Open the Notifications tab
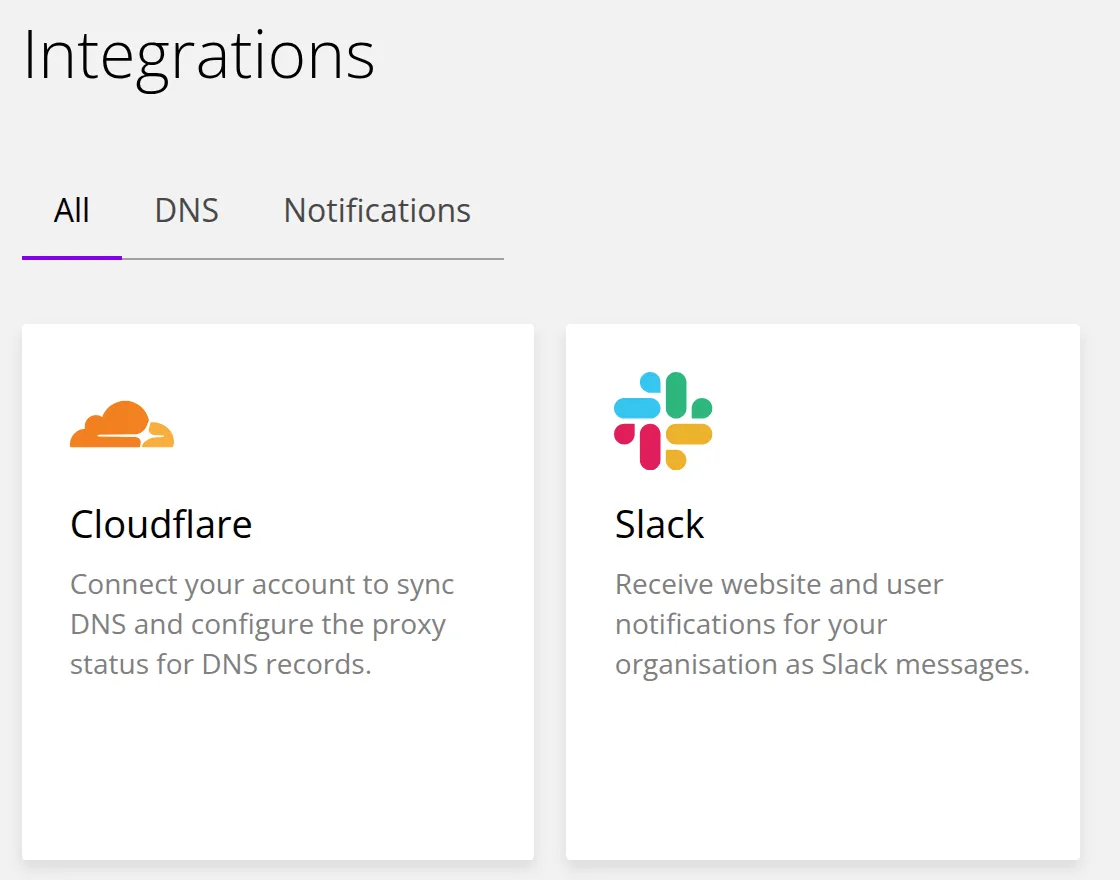Image resolution: width=1120 pixels, height=880 pixels. [x=377, y=211]
